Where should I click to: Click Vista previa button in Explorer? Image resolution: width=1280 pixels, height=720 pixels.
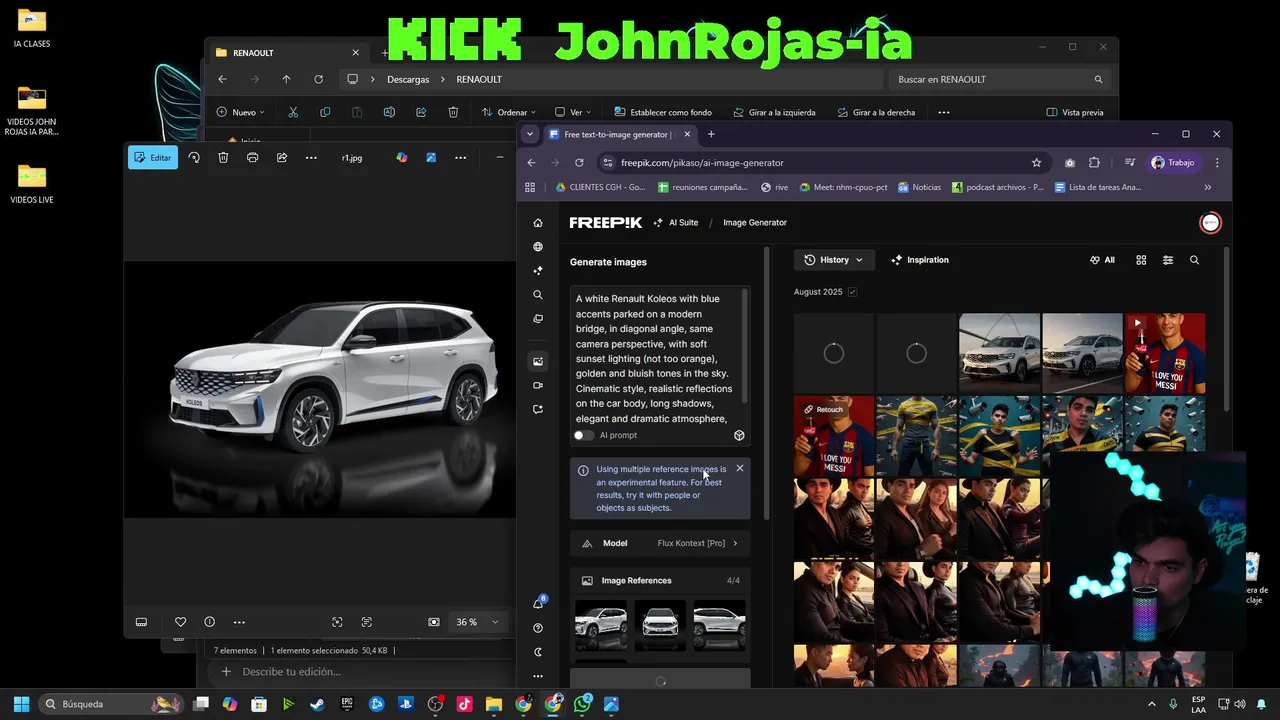1075,112
